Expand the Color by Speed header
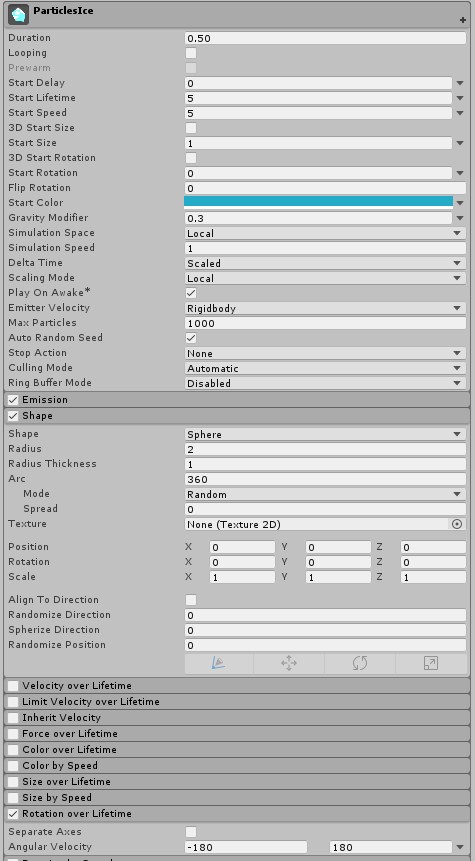This screenshot has height=861, width=475. pos(237,765)
